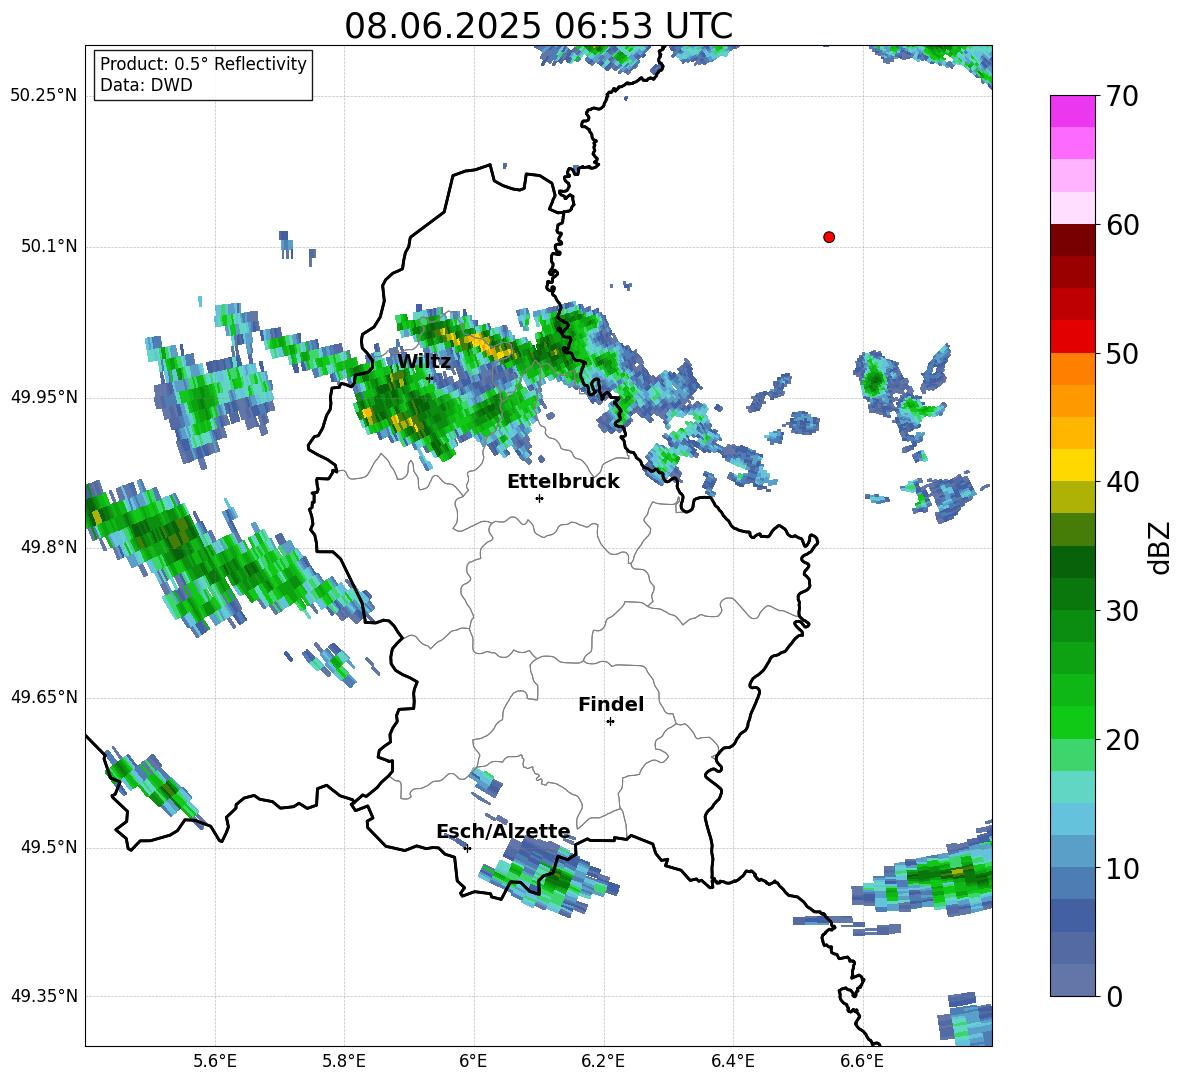Click the 49.35°N latitude label
Screen dimensions: 1184x1081
point(44,996)
